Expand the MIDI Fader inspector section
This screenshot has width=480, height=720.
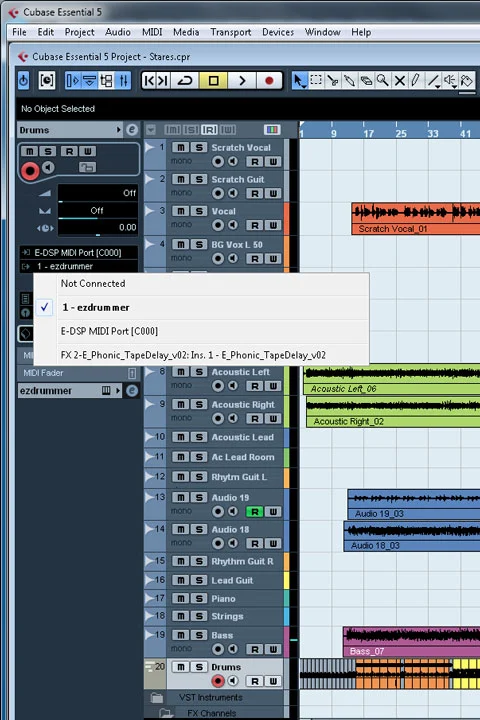79,373
